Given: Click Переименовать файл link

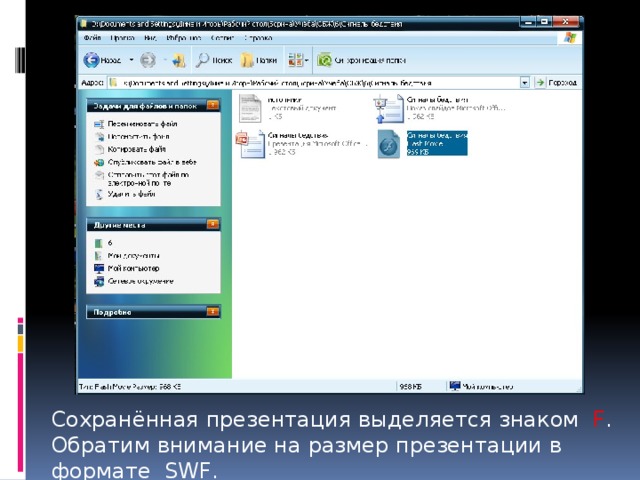Looking at the screenshot, I should click(x=142, y=124).
